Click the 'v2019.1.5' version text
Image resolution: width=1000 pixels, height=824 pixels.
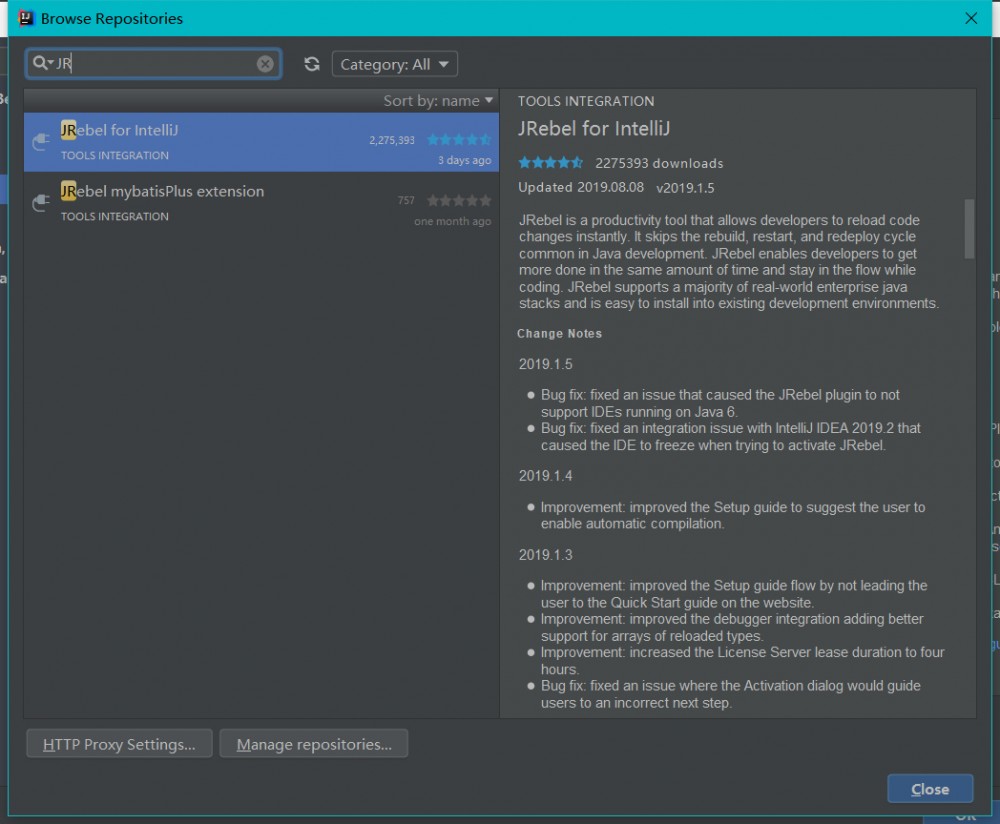tap(685, 188)
